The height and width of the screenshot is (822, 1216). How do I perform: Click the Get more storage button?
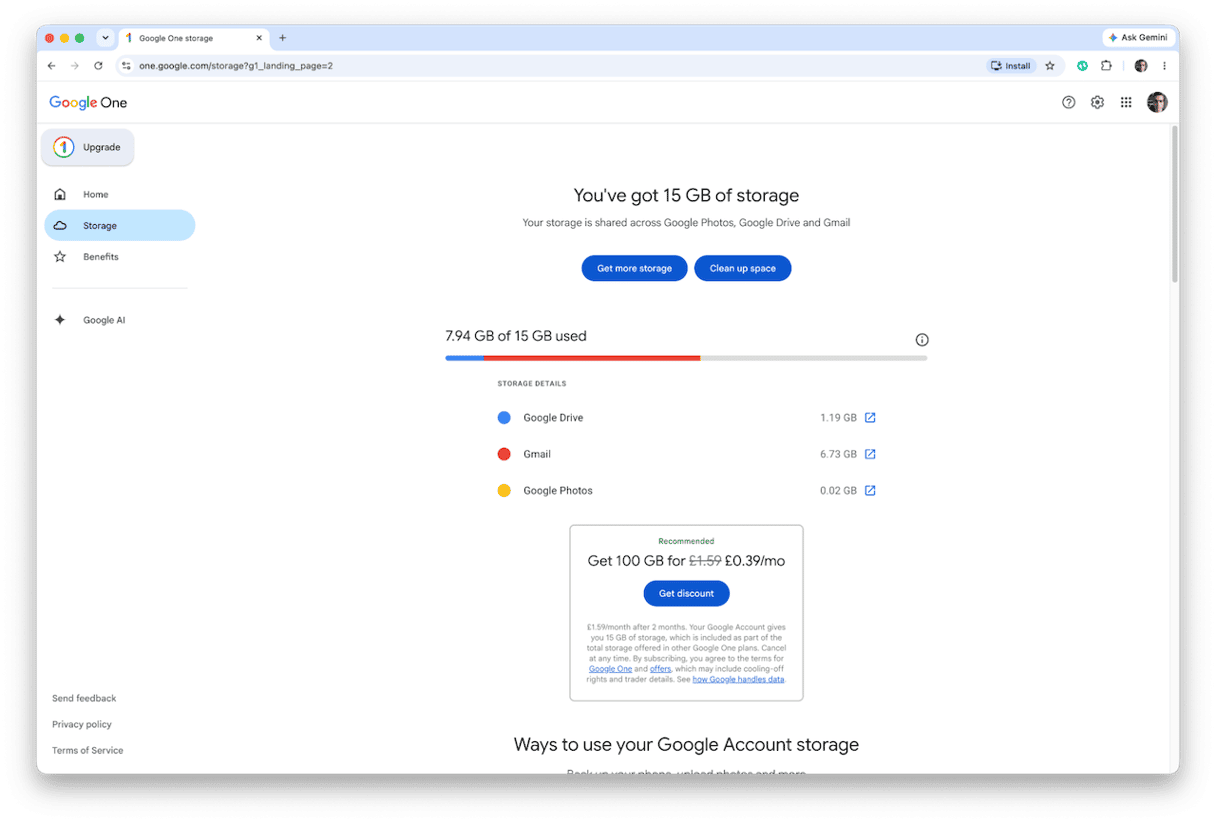[x=634, y=268]
